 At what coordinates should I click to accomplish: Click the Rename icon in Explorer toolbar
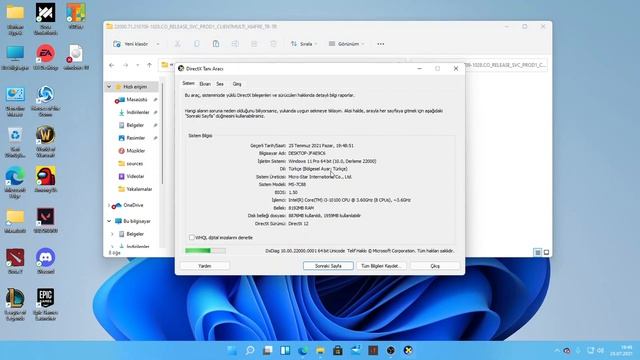click(x=235, y=44)
